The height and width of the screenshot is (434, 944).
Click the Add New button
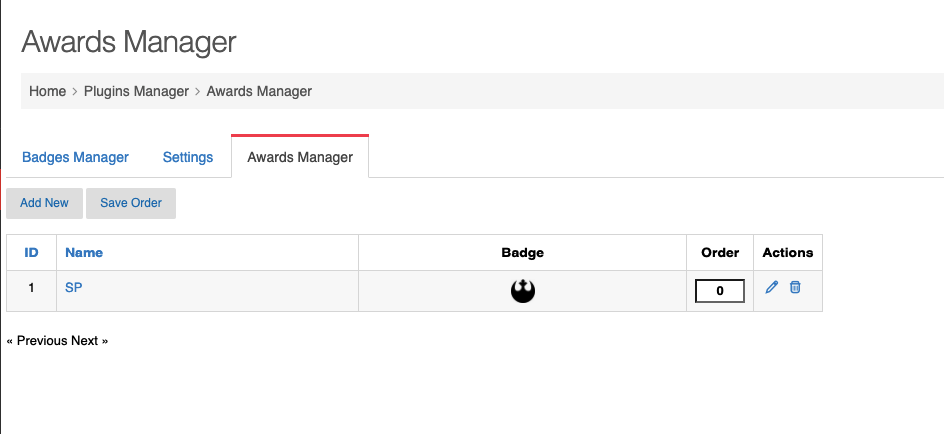tap(44, 203)
